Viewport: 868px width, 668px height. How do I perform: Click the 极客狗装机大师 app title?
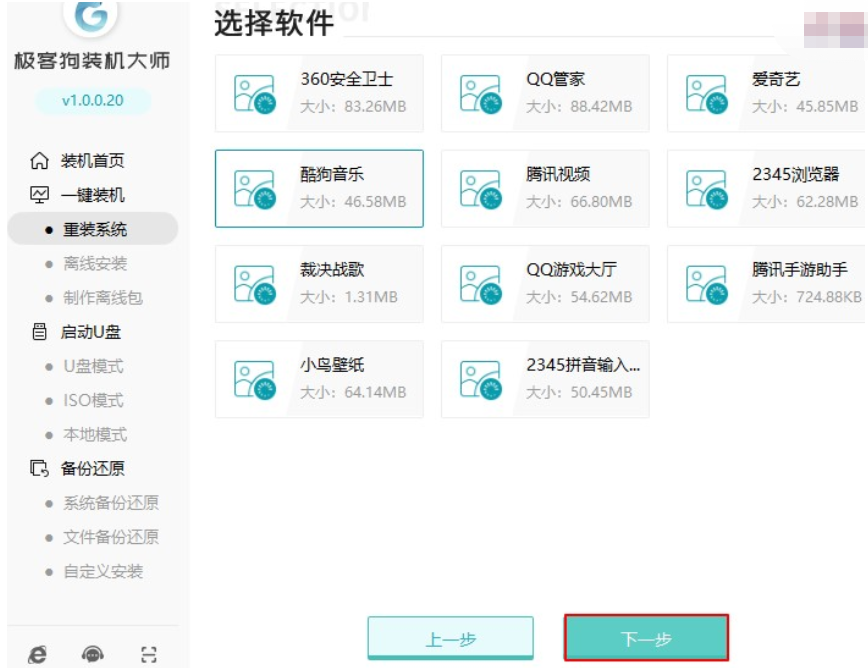click(92, 61)
